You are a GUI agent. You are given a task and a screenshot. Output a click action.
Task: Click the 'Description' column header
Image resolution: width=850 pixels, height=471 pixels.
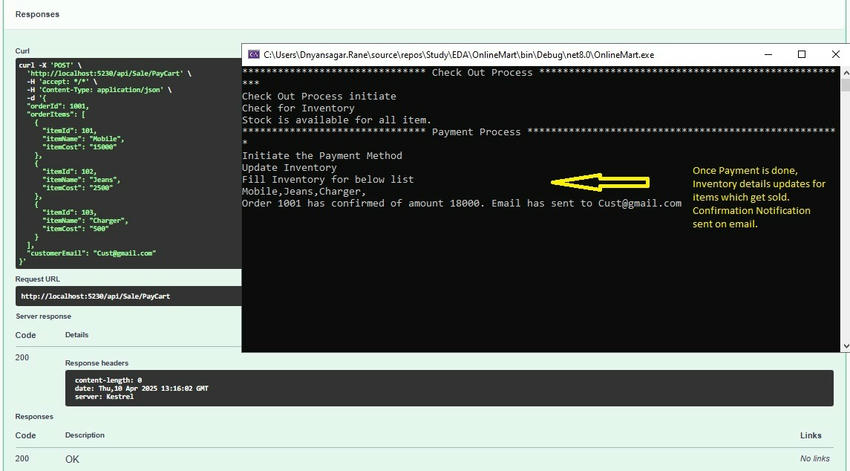point(85,435)
